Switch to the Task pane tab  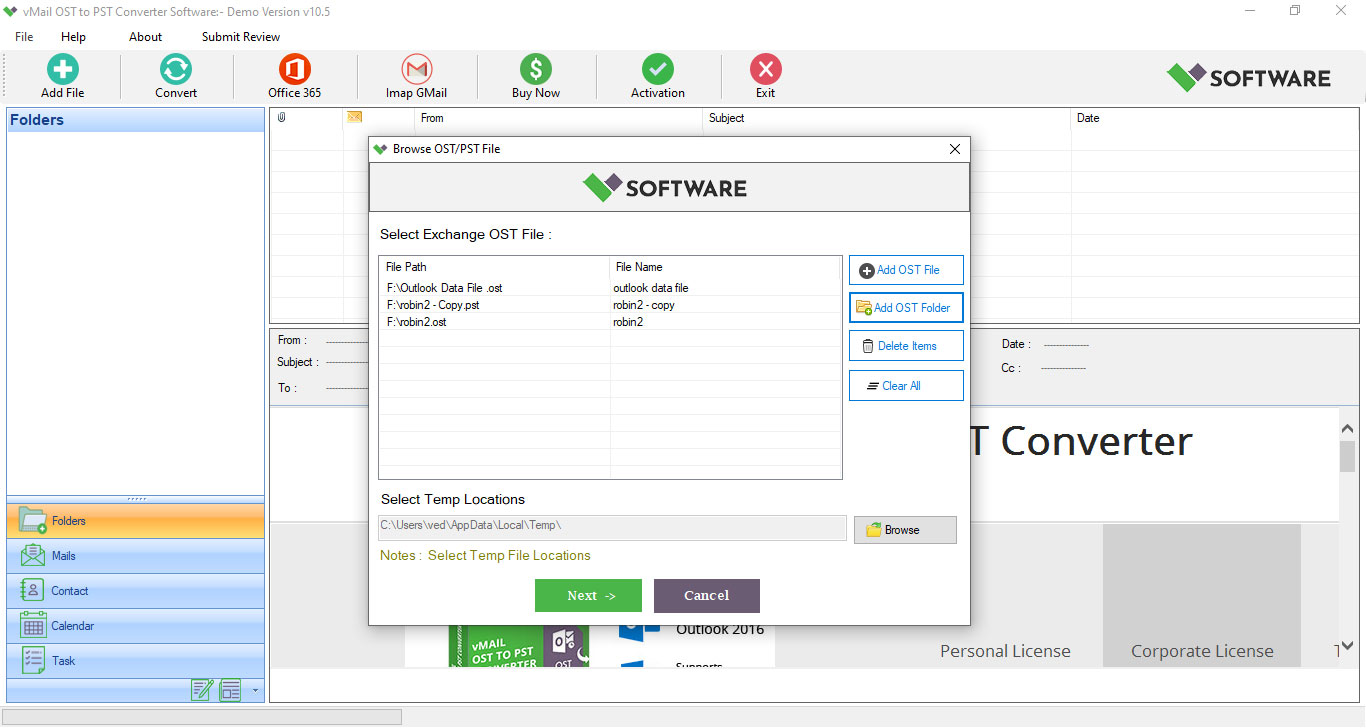pyautogui.click(x=136, y=661)
